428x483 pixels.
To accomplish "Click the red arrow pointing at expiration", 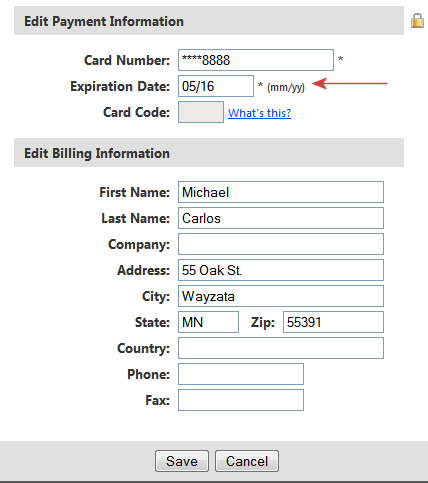I will point(350,83).
